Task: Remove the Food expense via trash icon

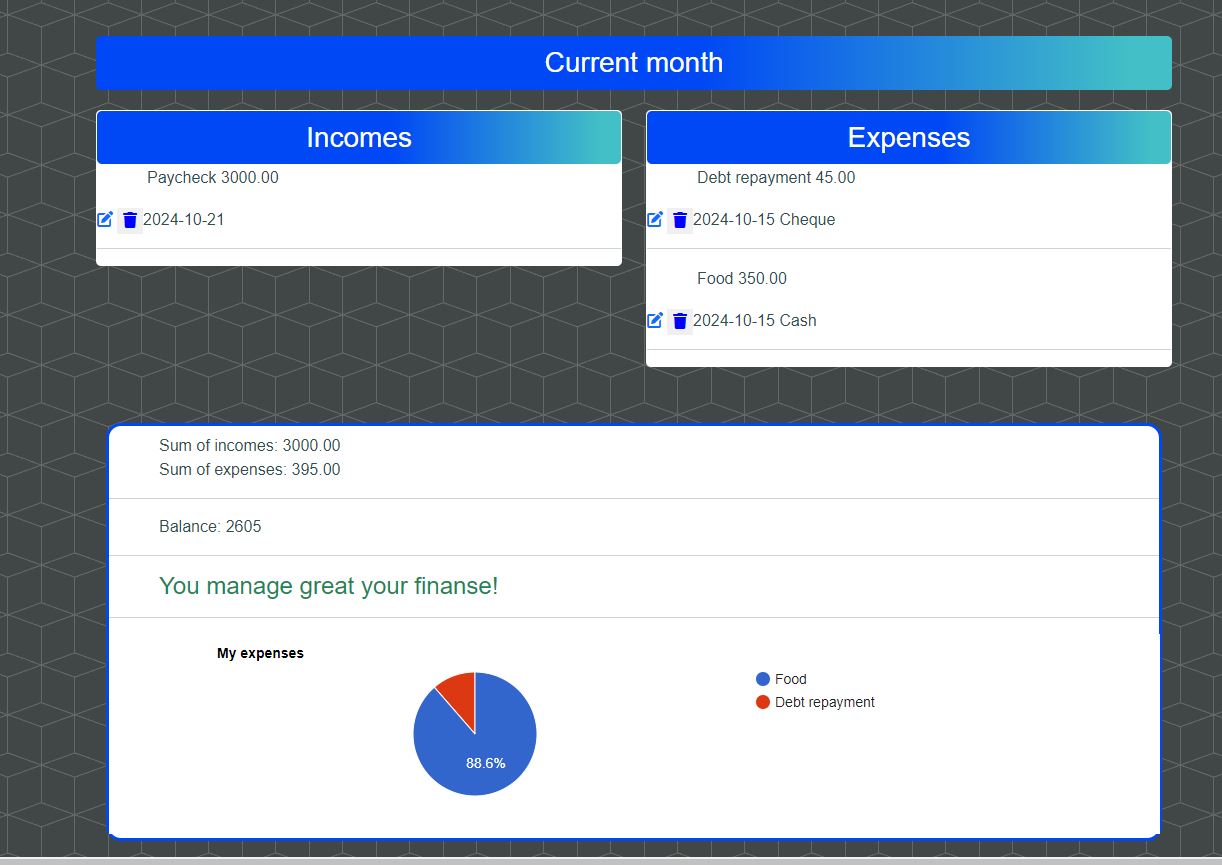Action: point(680,321)
